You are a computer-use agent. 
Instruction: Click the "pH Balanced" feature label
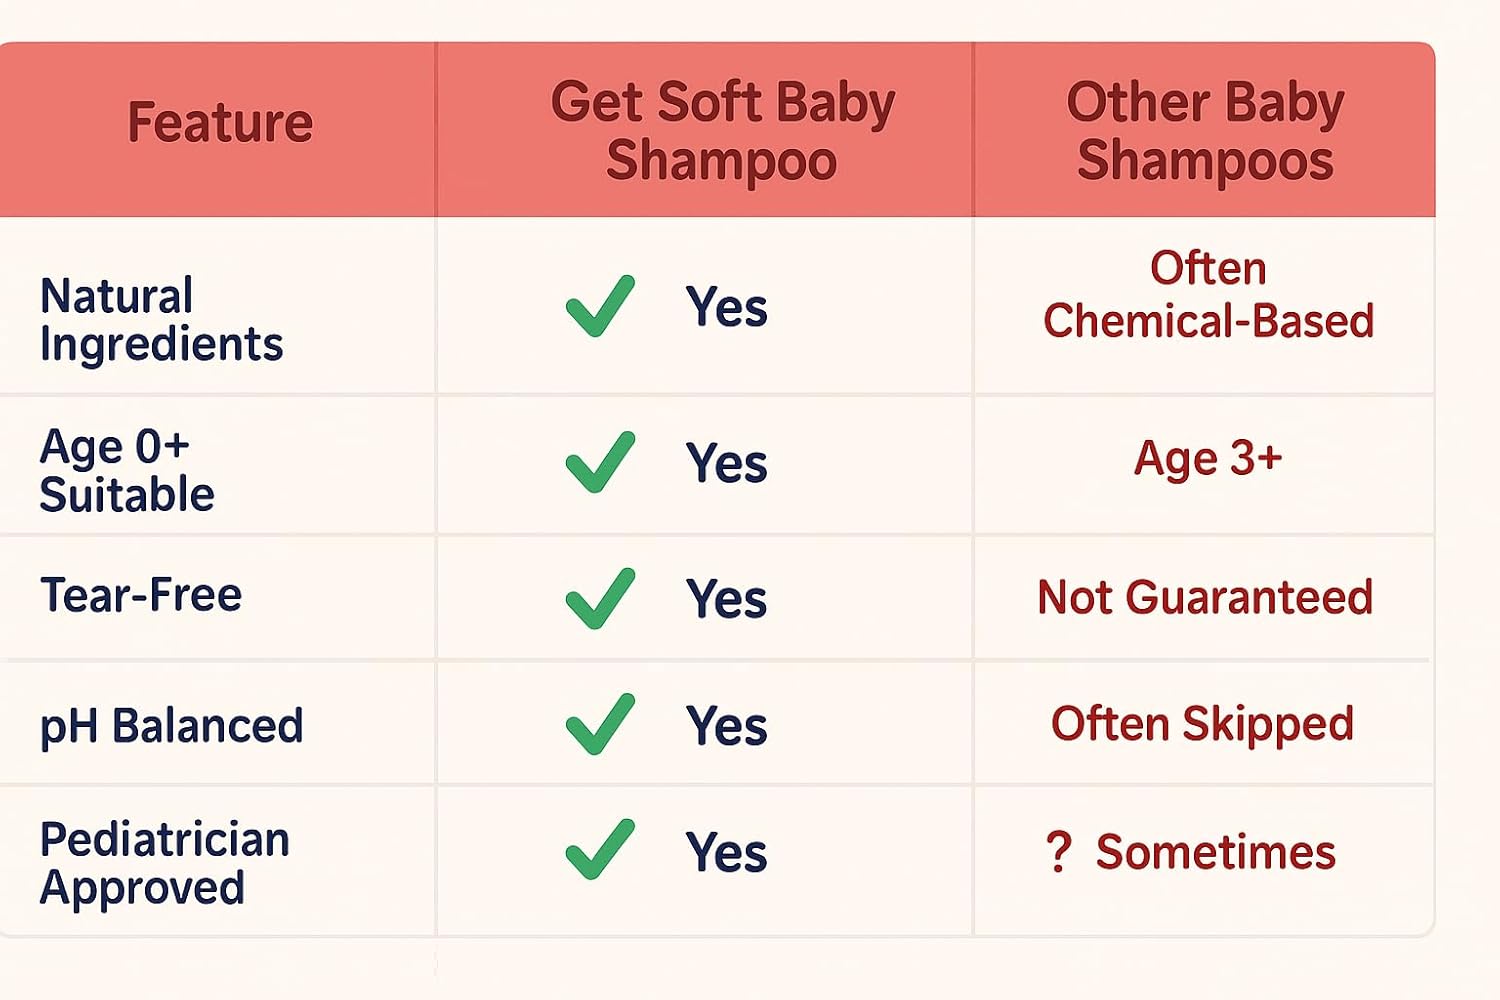171,726
